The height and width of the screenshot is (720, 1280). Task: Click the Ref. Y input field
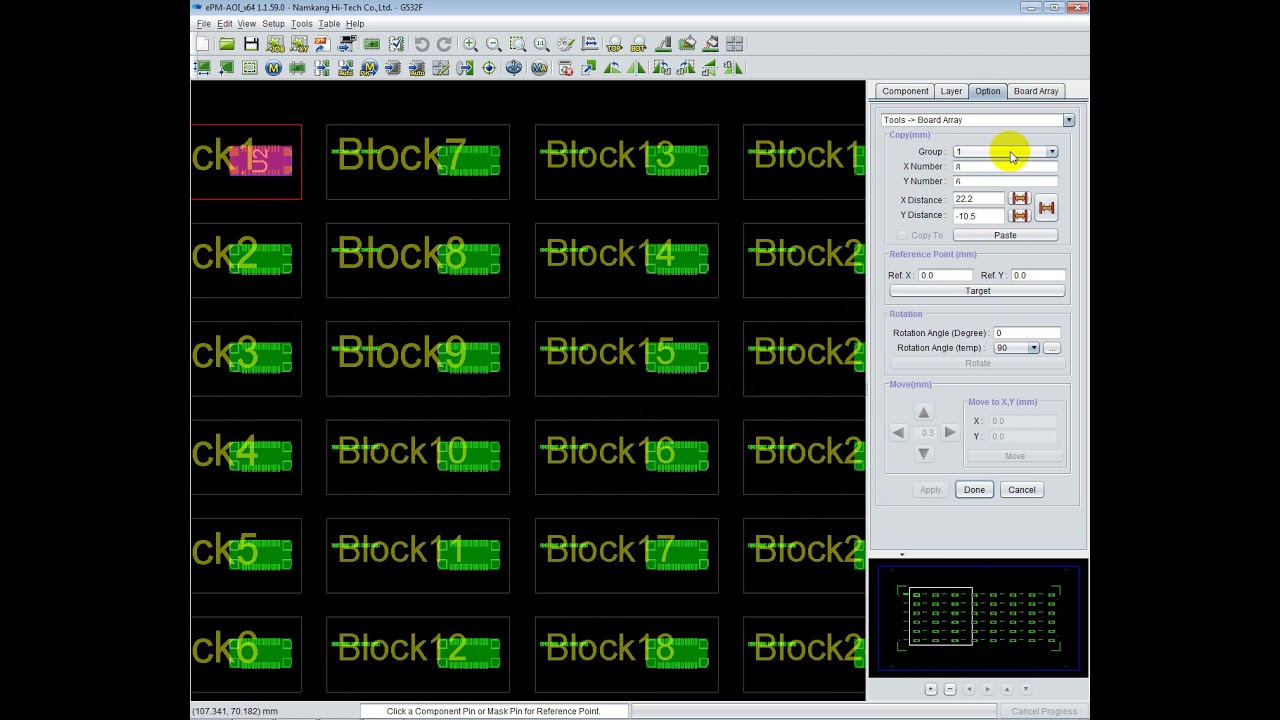[1038, 275]
